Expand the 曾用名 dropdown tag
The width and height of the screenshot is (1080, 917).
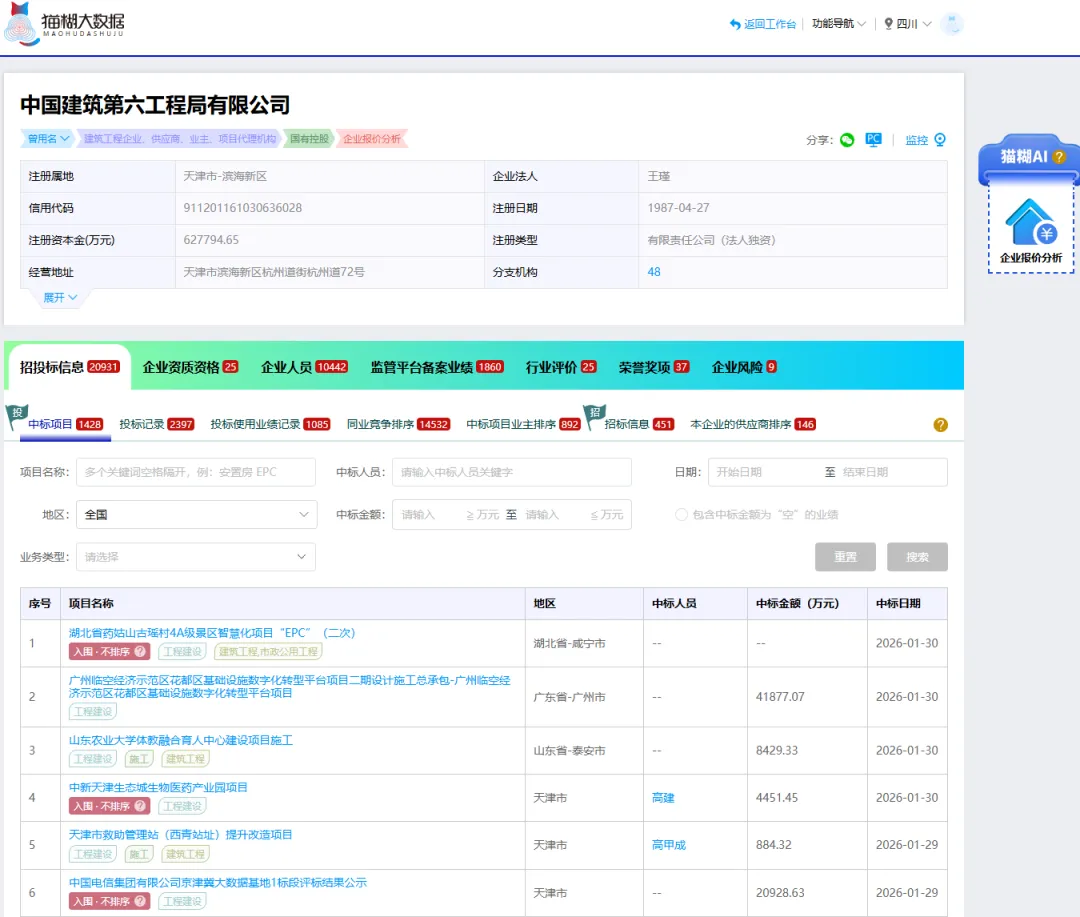(47, 138)
